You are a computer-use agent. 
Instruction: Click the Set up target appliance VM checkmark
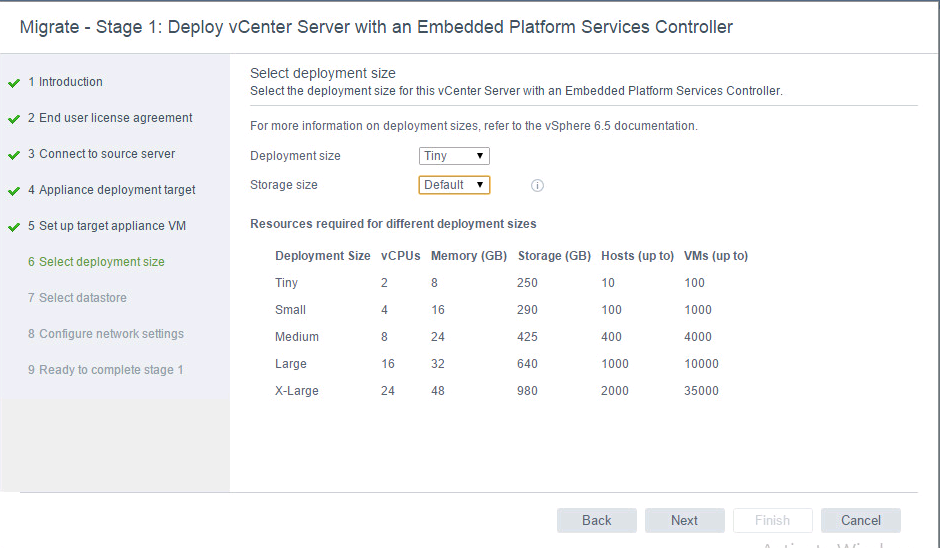(x=14, y=227)
